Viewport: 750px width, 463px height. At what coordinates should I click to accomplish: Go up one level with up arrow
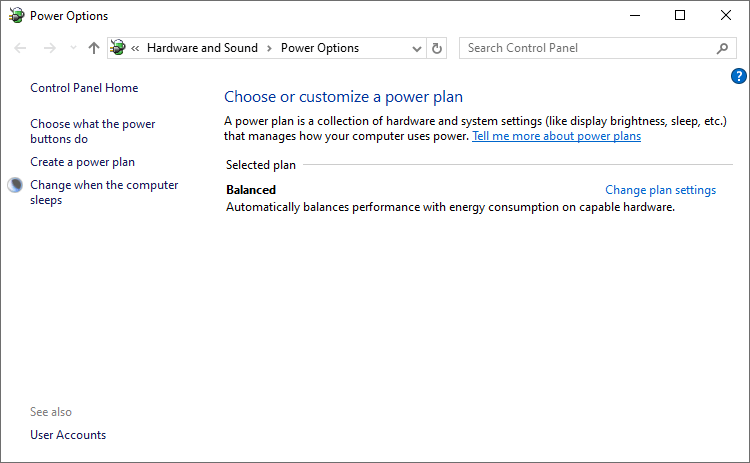click(x=94, y=48)
